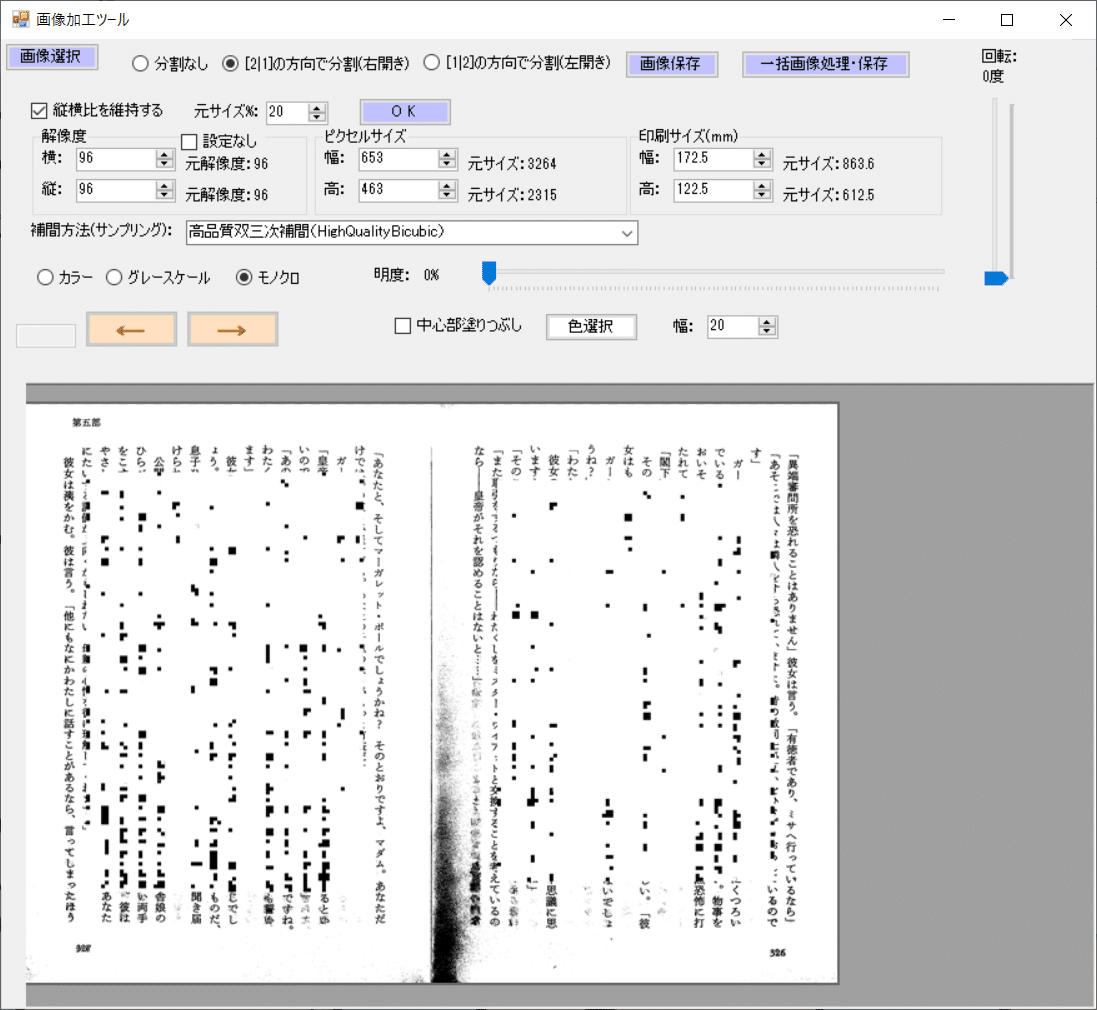Increase 元サイズ% with up arrow
Screen dimensions: 1097x1010
pyautogui.click(x=318, y=108)
